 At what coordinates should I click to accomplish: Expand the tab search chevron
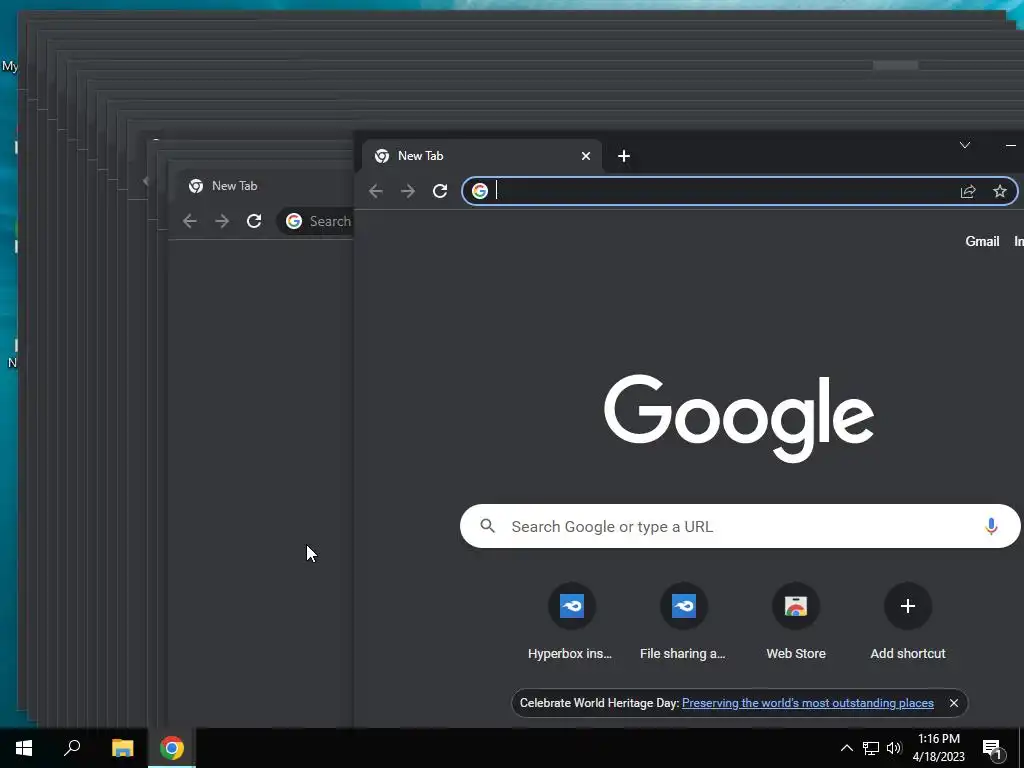[965, 145]
